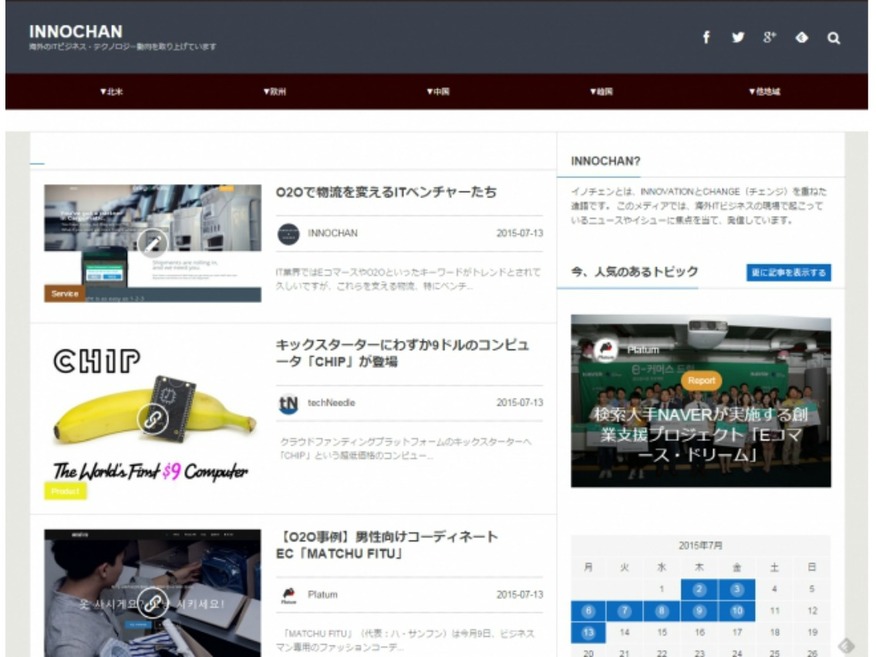This screenshot has height=657, width=876.
Task: Select calendar day 3
Action: (737, 589)
